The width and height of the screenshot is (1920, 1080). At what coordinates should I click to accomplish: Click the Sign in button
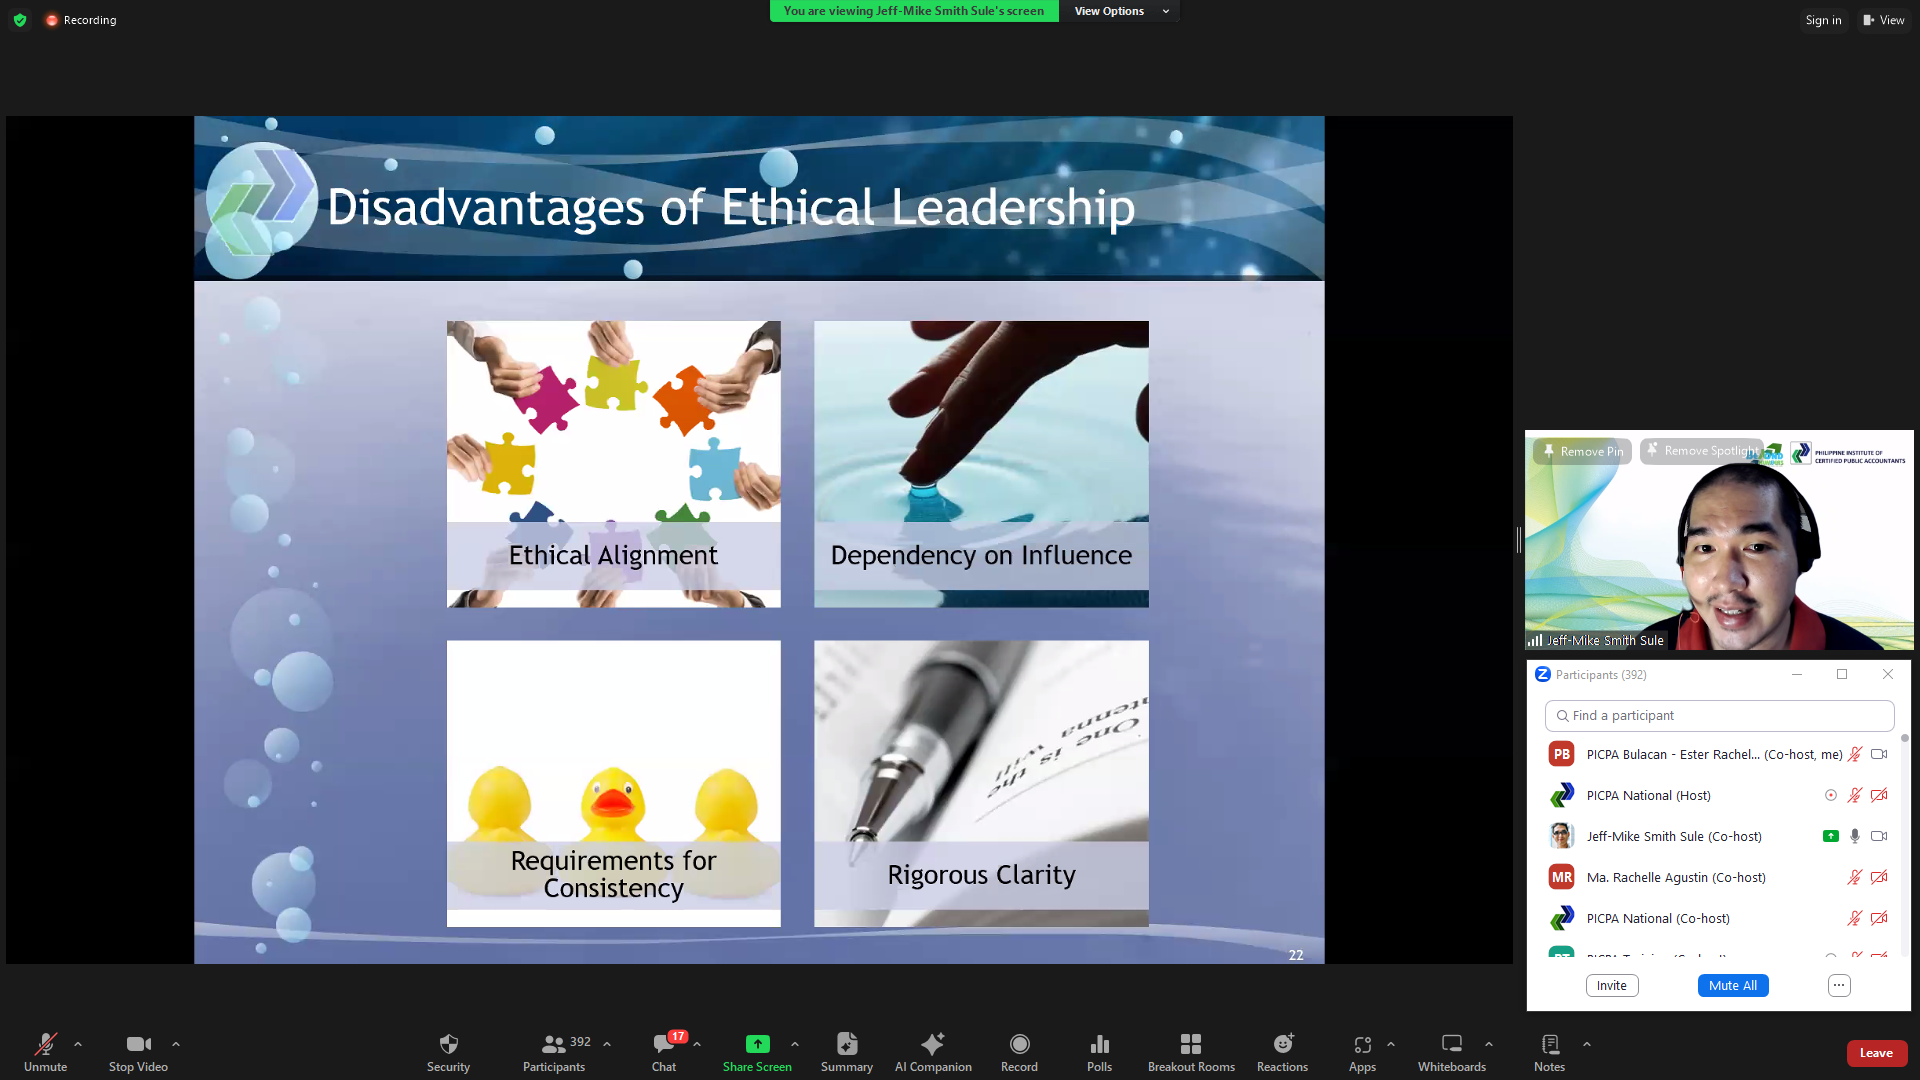[1823, 20]
